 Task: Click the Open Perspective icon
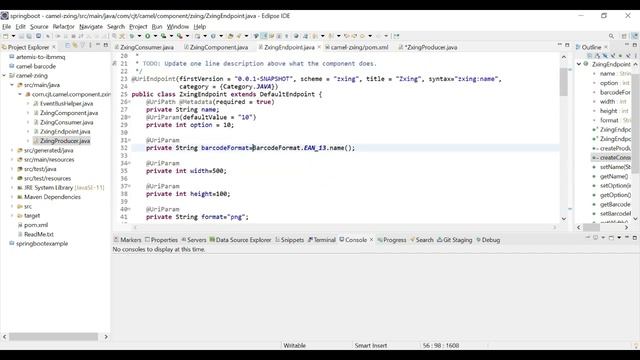(x=624, y=36)
